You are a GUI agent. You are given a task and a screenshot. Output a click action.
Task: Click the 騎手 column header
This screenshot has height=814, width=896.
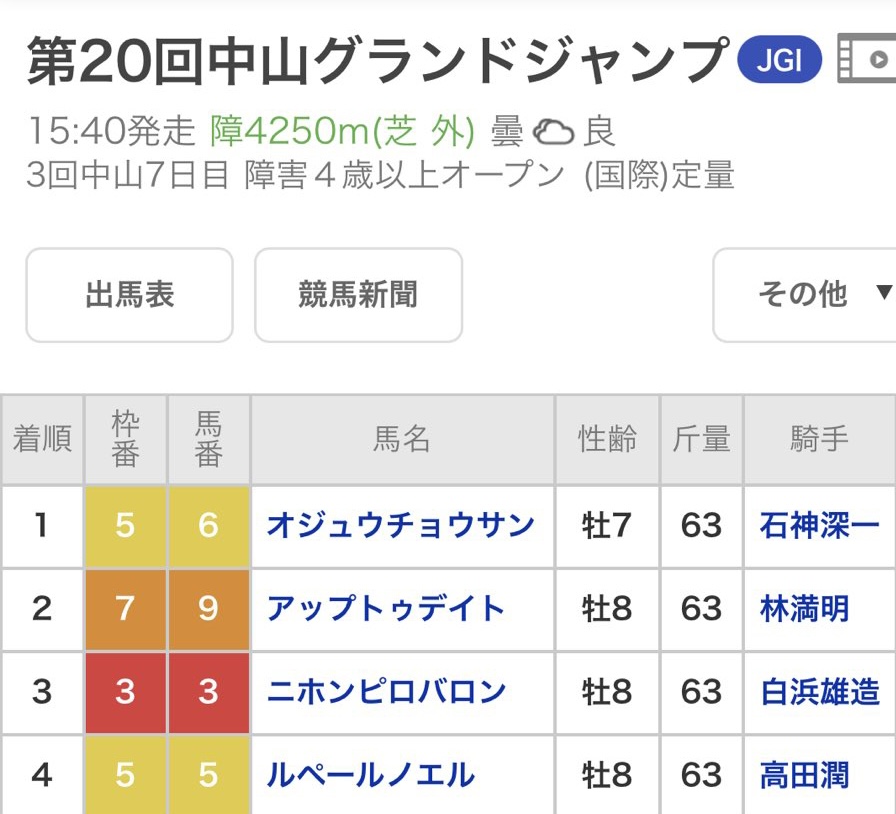(x=819, y=440)
